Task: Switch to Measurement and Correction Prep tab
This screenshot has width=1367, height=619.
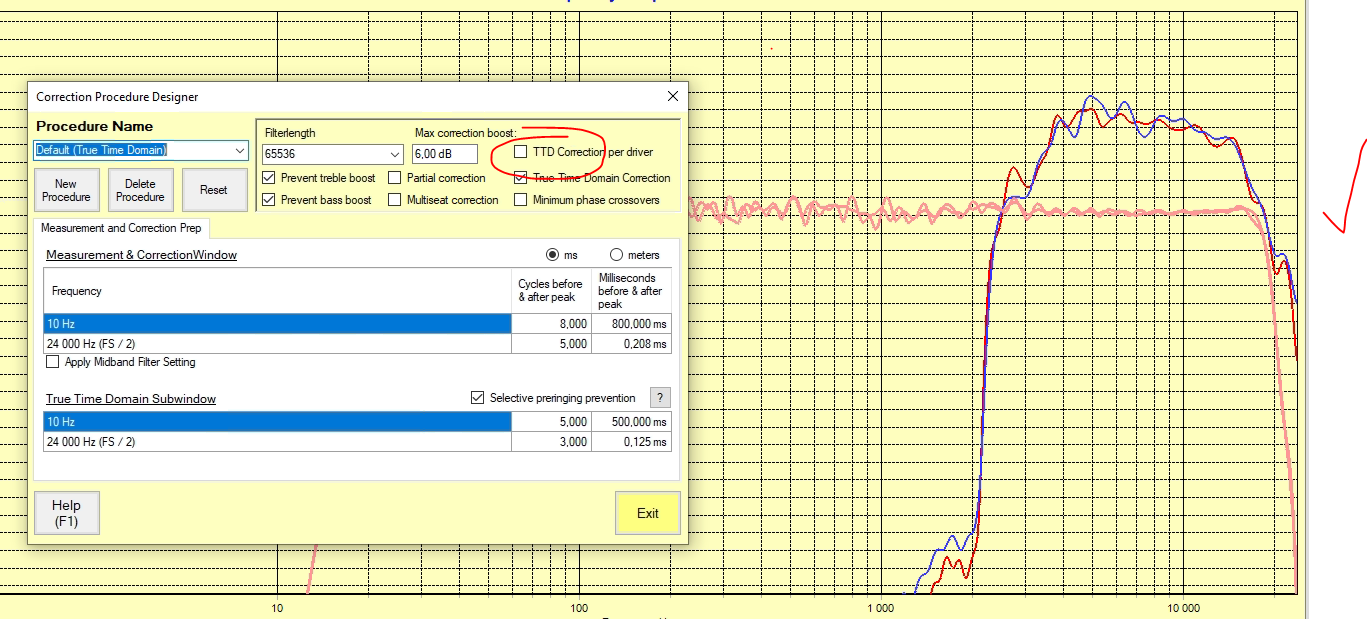Action: (121, 228)
